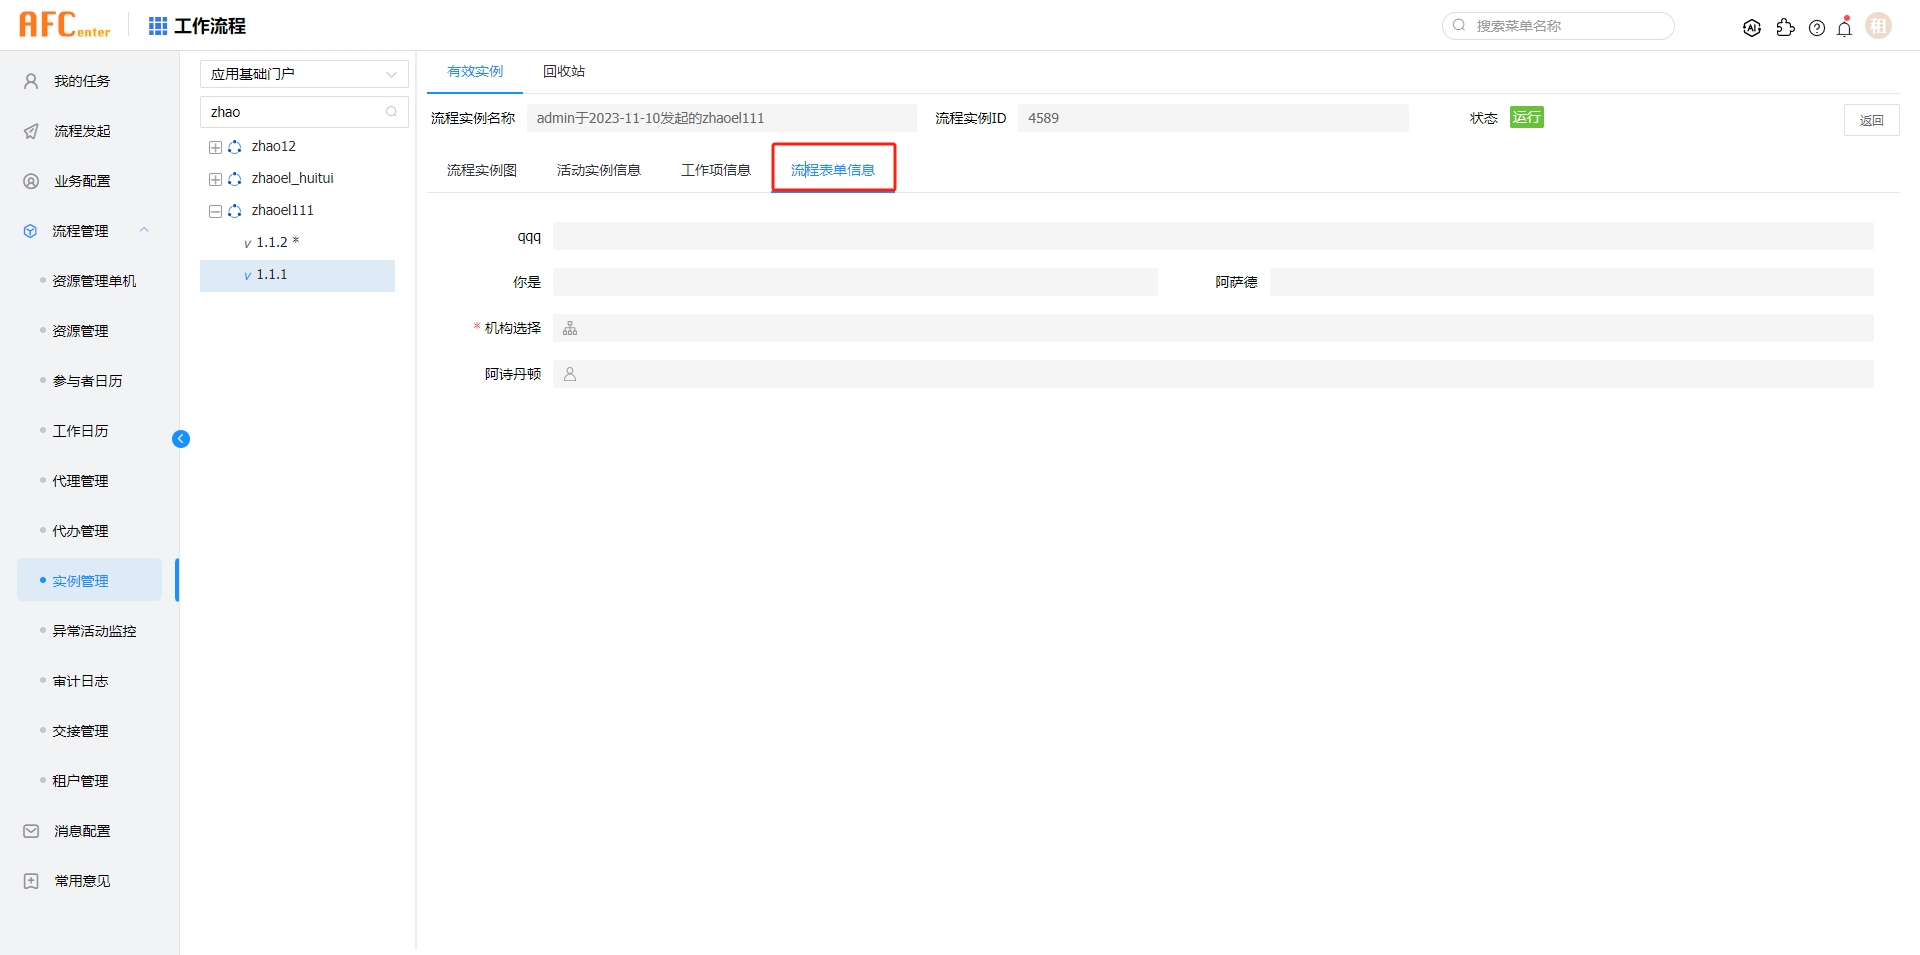The height and width of the screenshot is (955, 1920).
Task: Open the help question mark icon
Action: pyautogui.click(x=1818, y=28)
